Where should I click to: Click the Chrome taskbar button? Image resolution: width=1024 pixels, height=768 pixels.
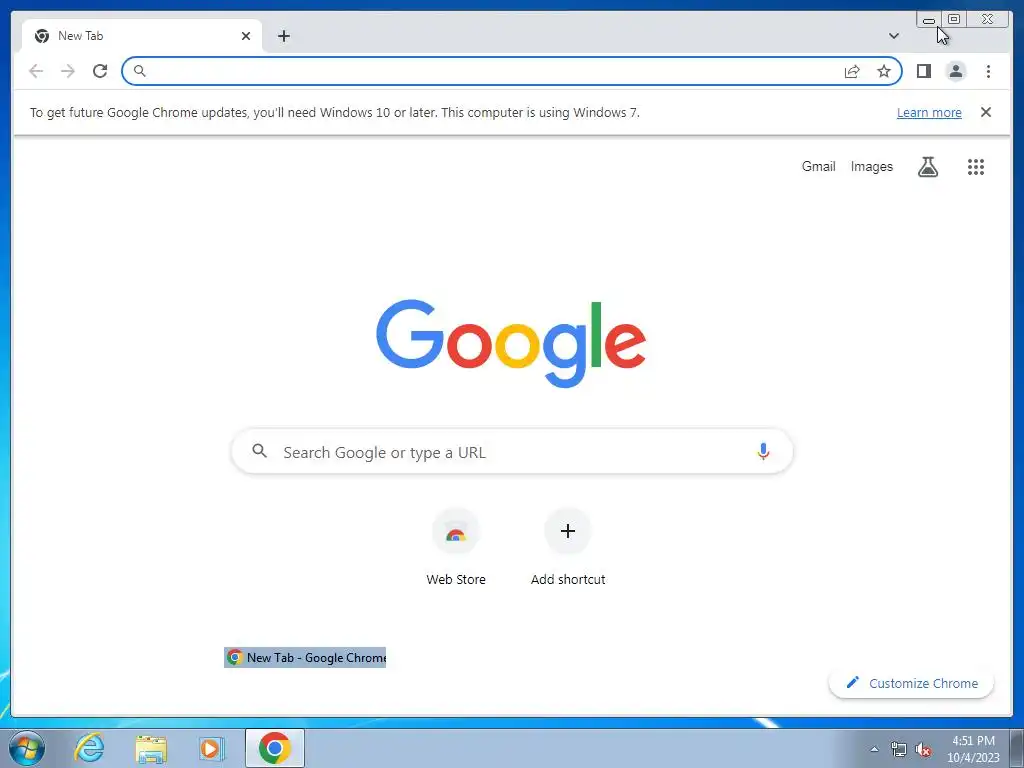coord(275,748)
